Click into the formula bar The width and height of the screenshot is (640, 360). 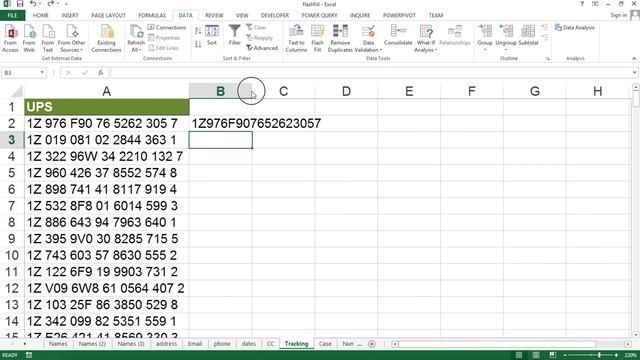point(371,73)
